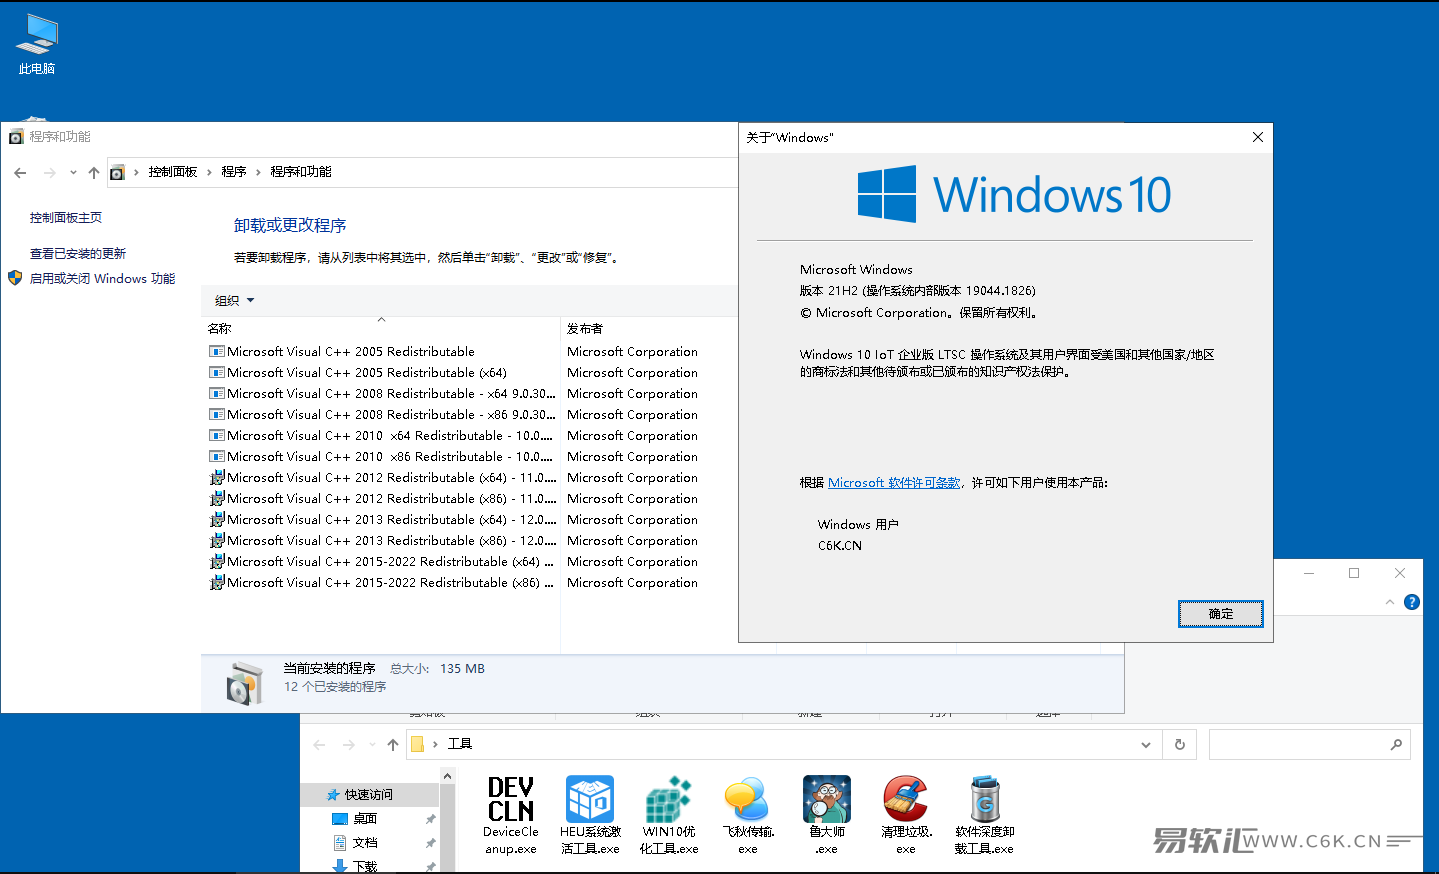Click the blue help icon in explorer window
Viewport: 1439px width, 874px height.
[1412, 602]
